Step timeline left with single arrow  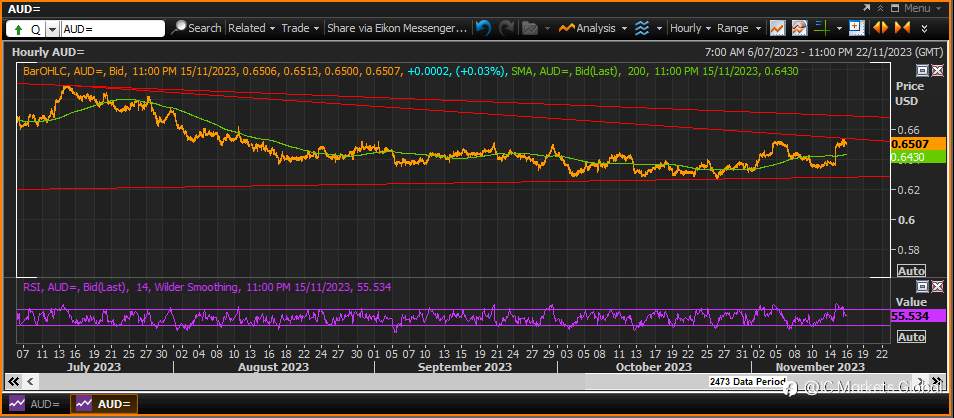(30, 382)
